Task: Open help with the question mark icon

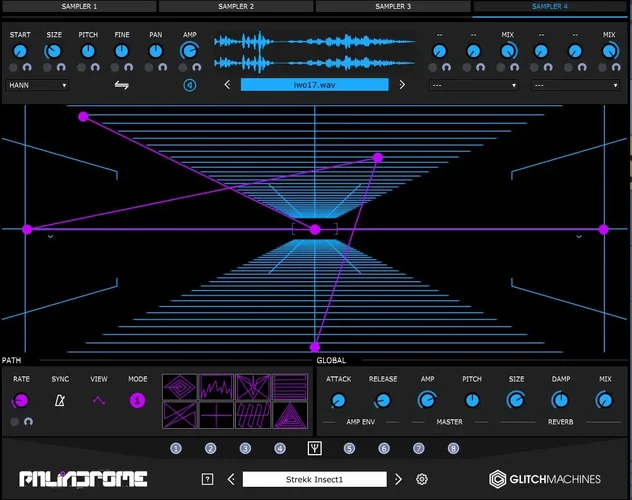Action: pos(207,479)
